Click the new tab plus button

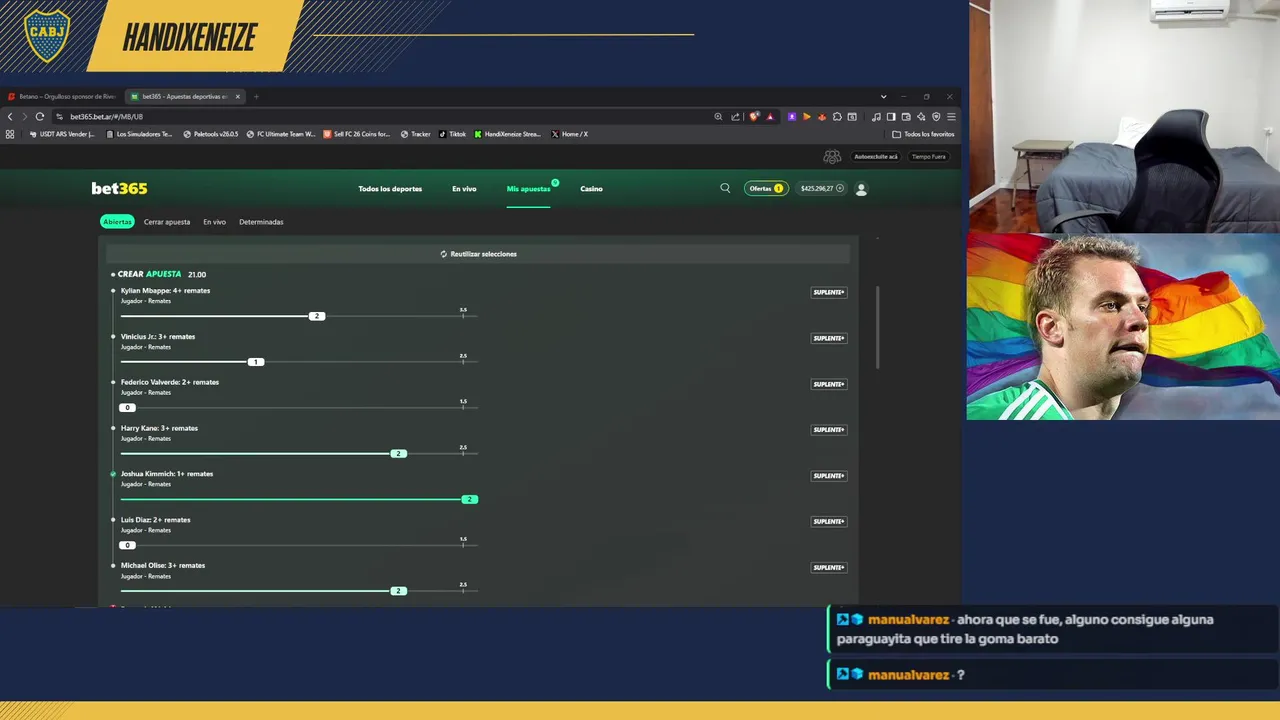(x=256, y=97)
